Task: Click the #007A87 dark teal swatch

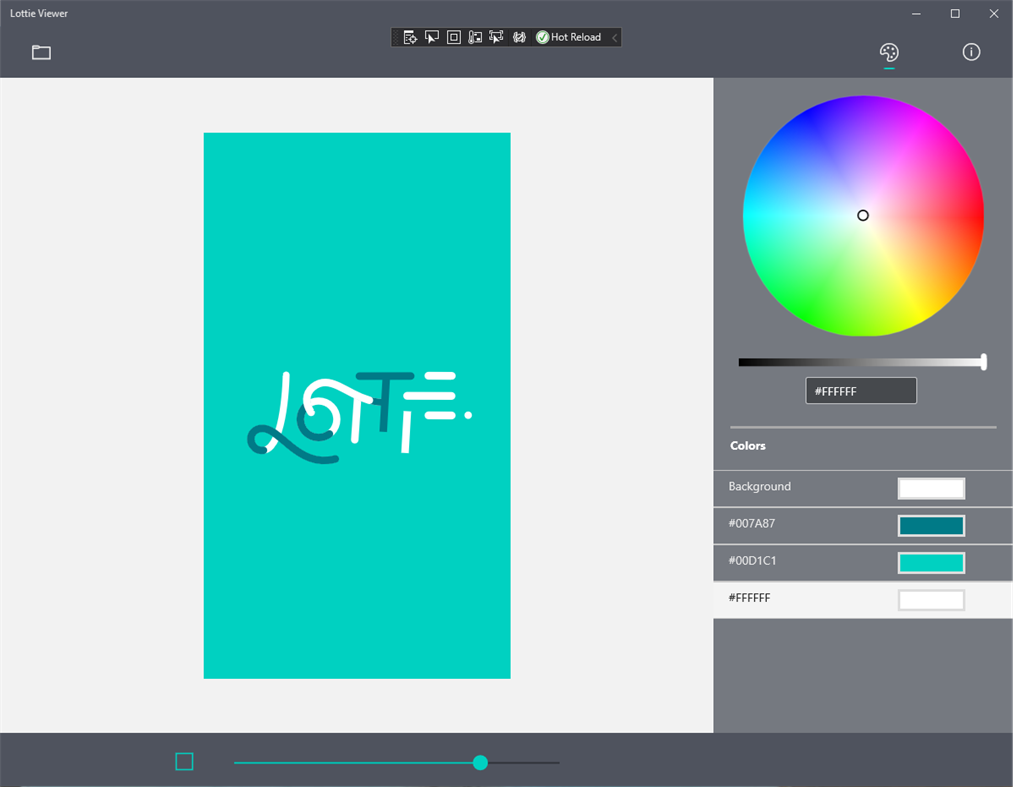Action: coord(931,525)
